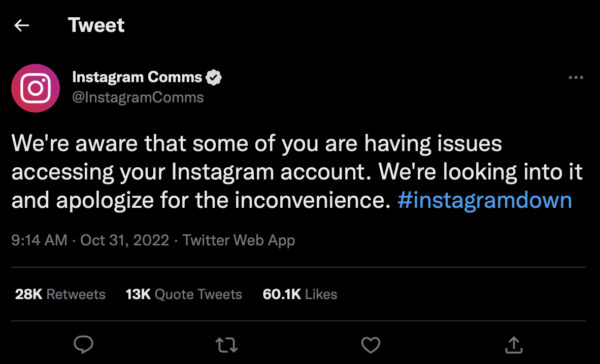Click the Tweet header title

pos(96,25)
